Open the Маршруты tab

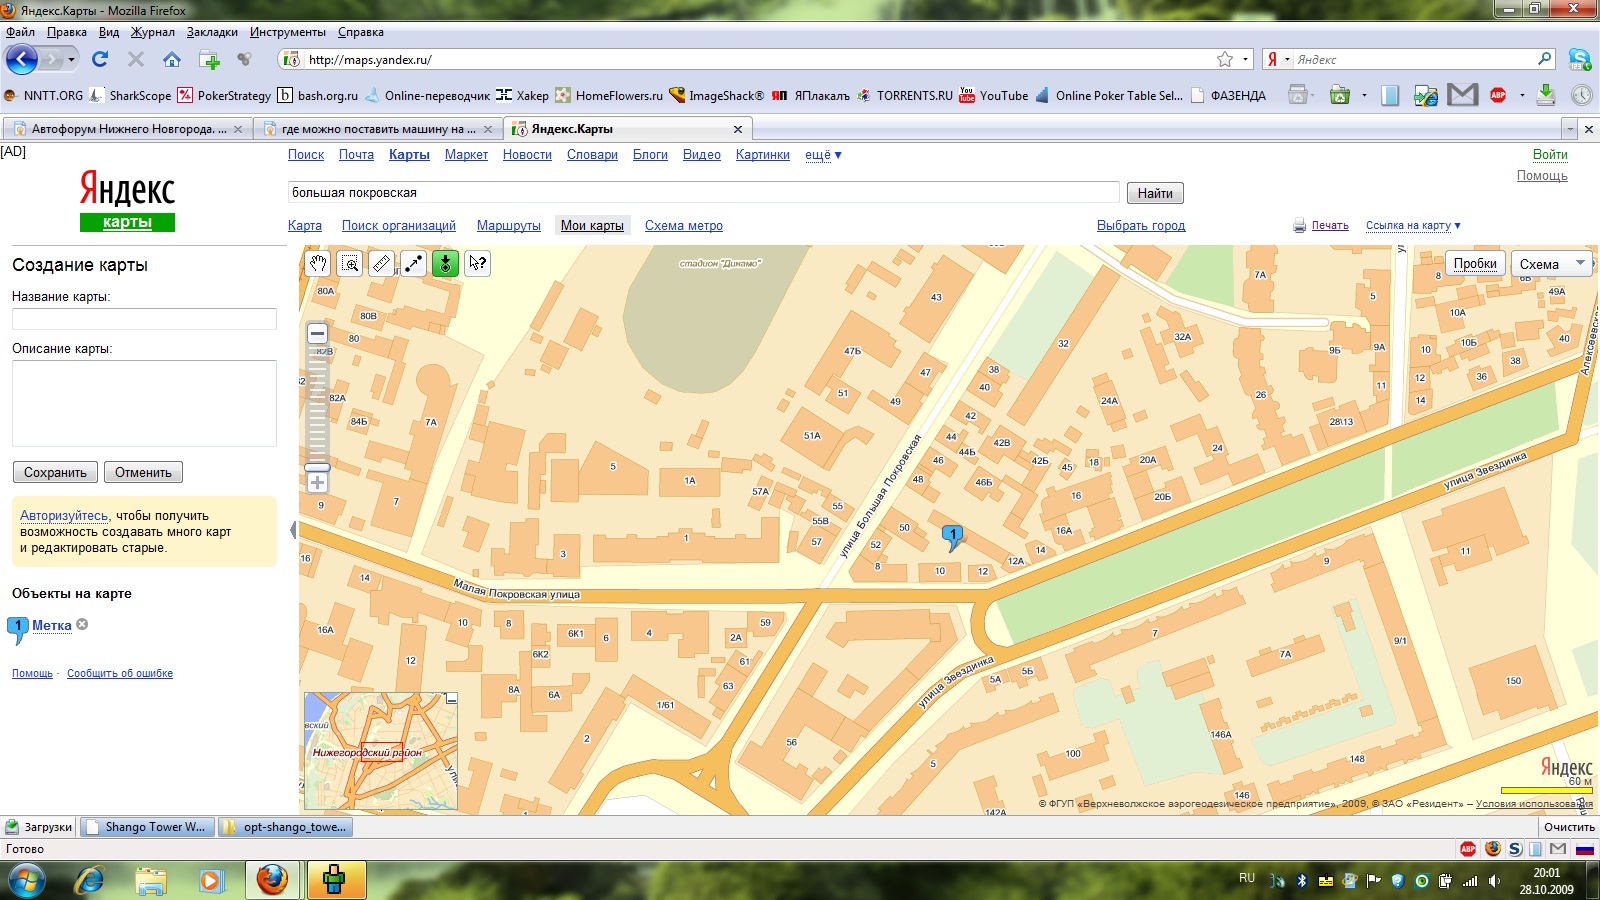pos(508,226)
